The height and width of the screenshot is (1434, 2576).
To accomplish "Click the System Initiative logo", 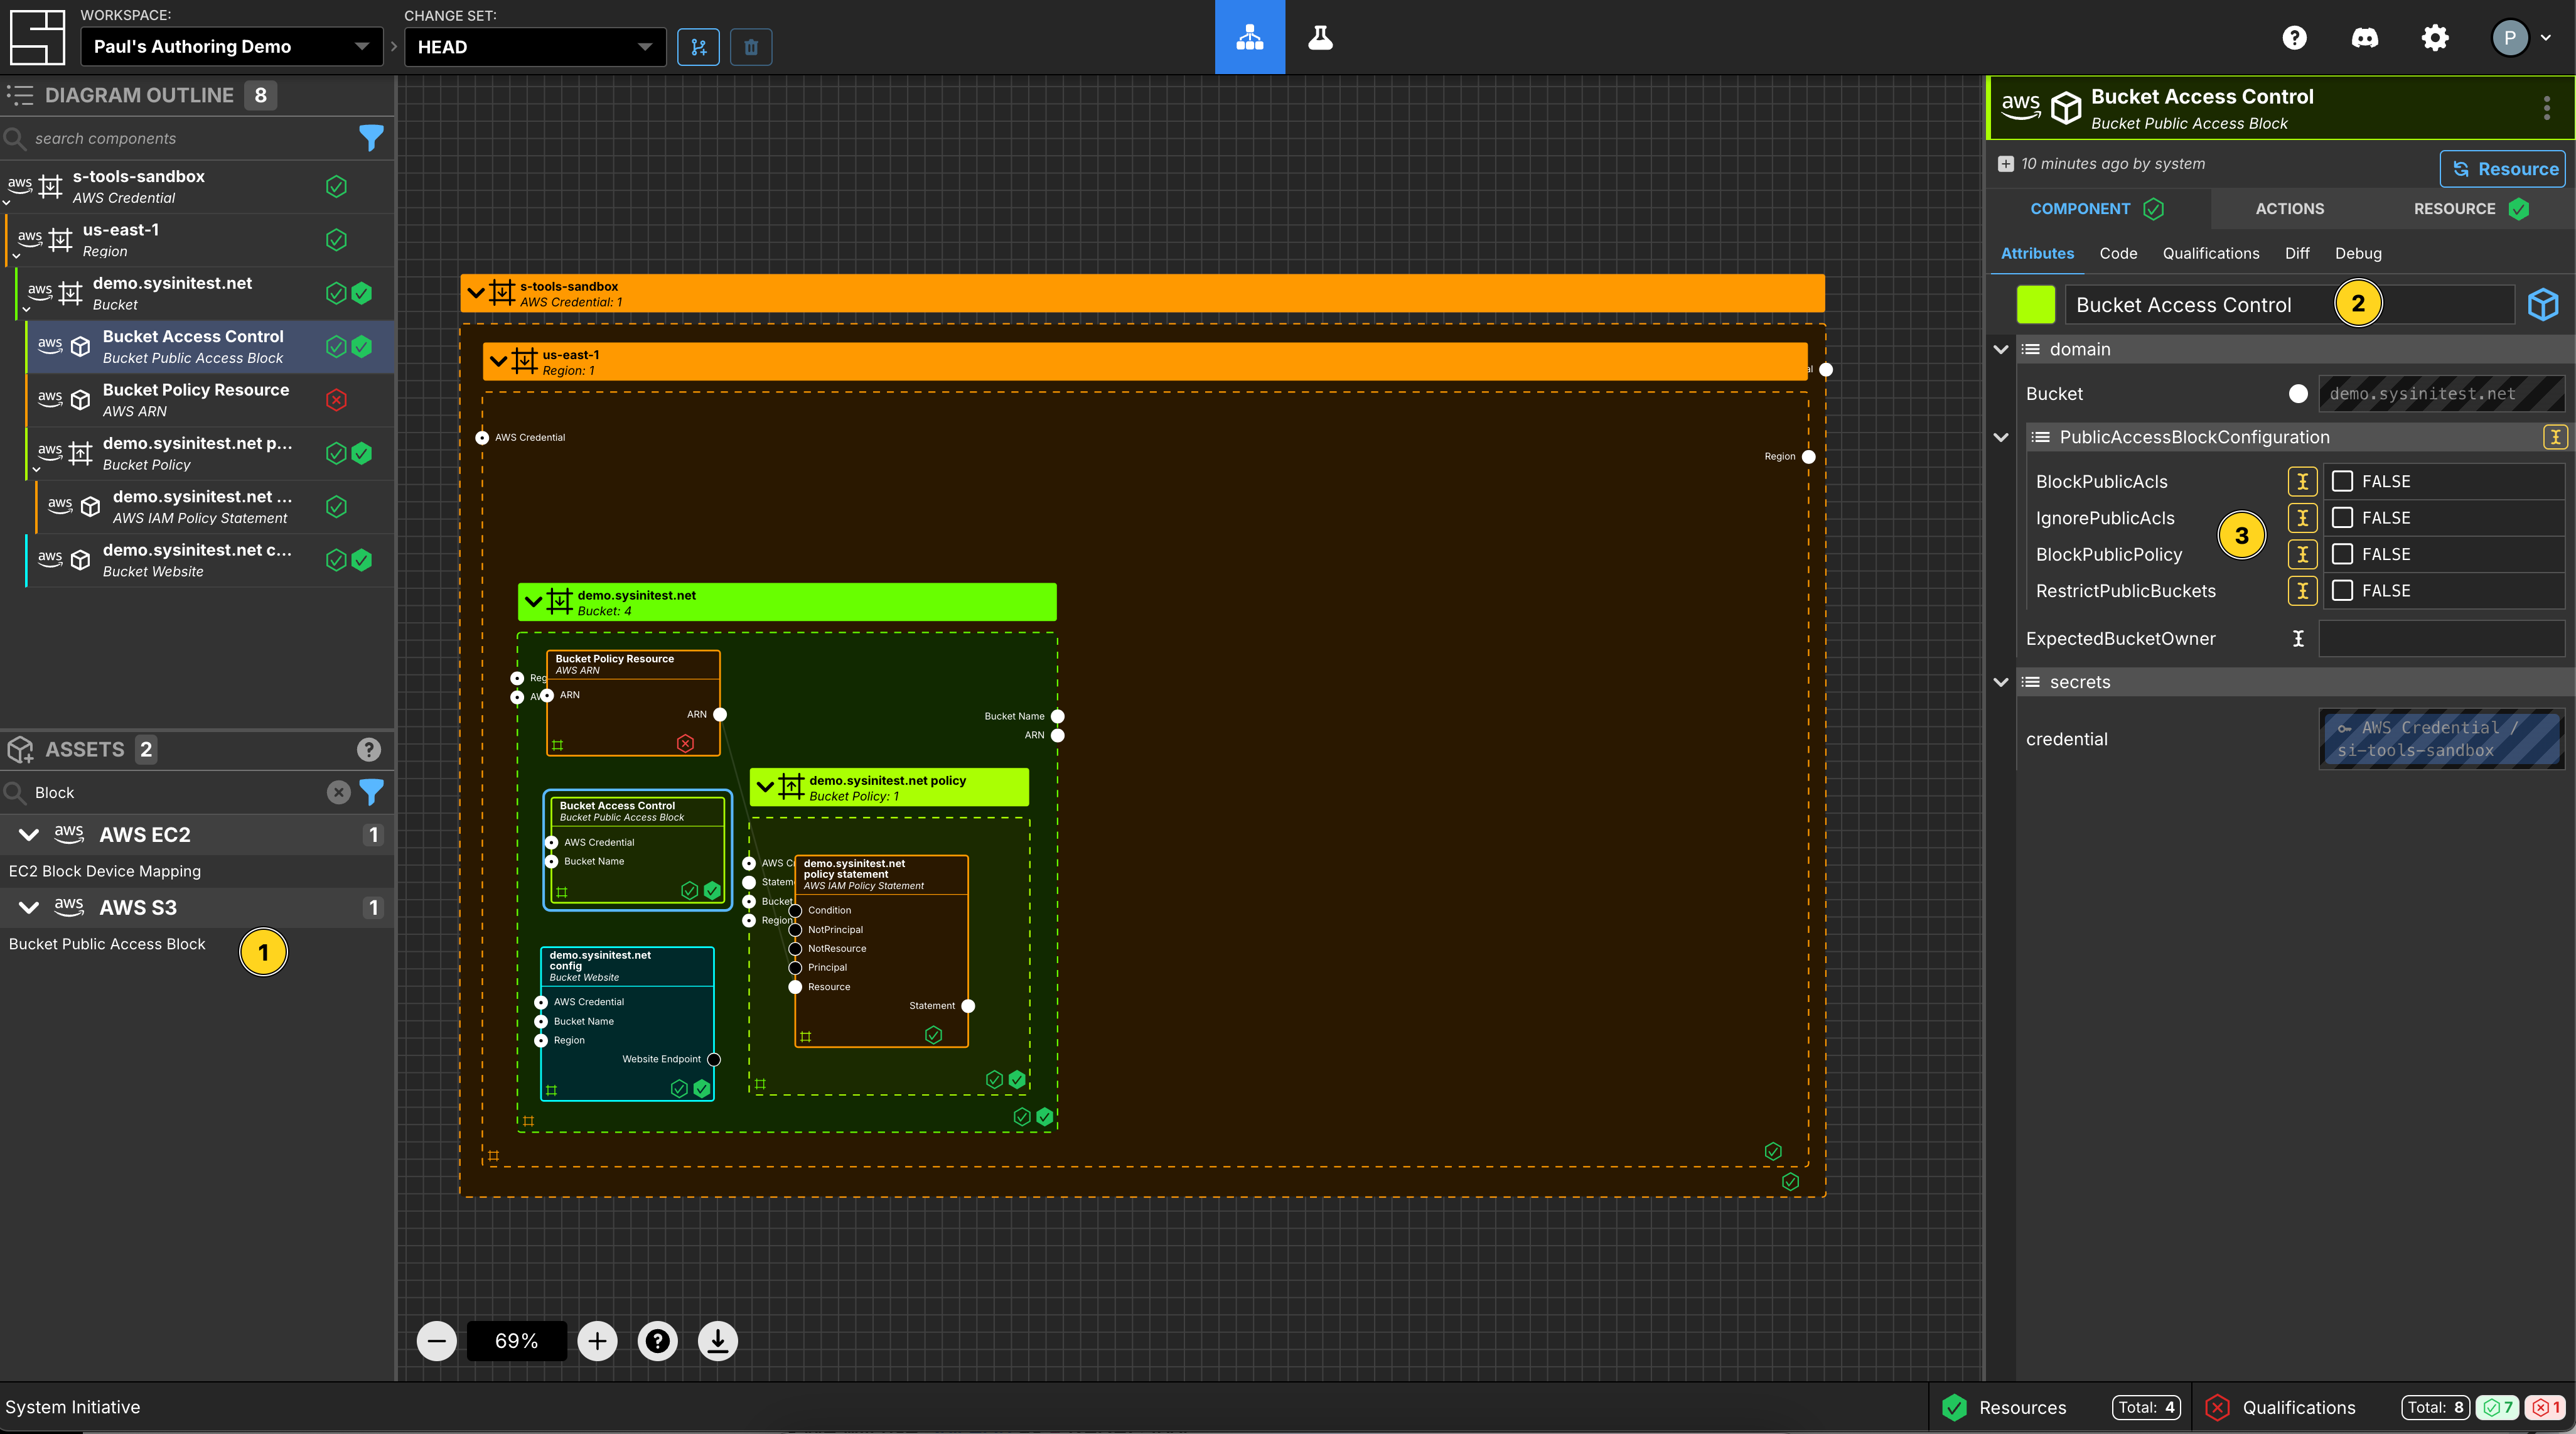I will 37,38.
